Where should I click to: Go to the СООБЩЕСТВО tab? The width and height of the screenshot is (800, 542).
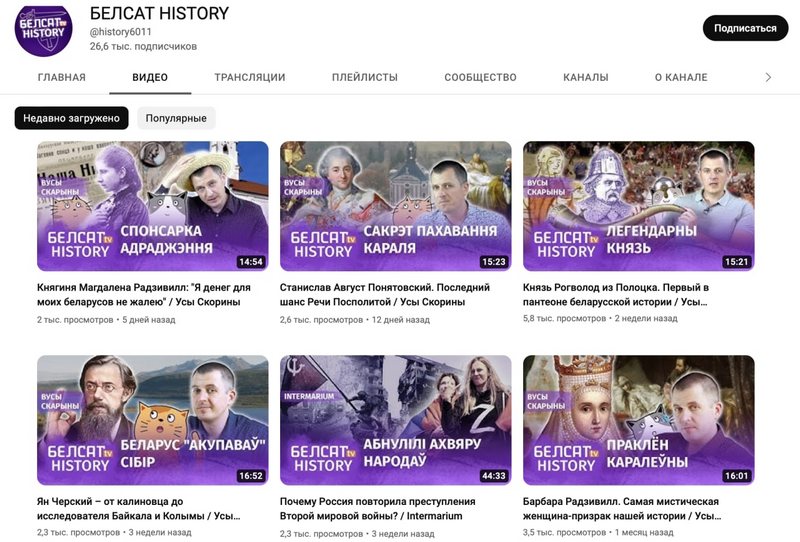click(x=480, y=78)
